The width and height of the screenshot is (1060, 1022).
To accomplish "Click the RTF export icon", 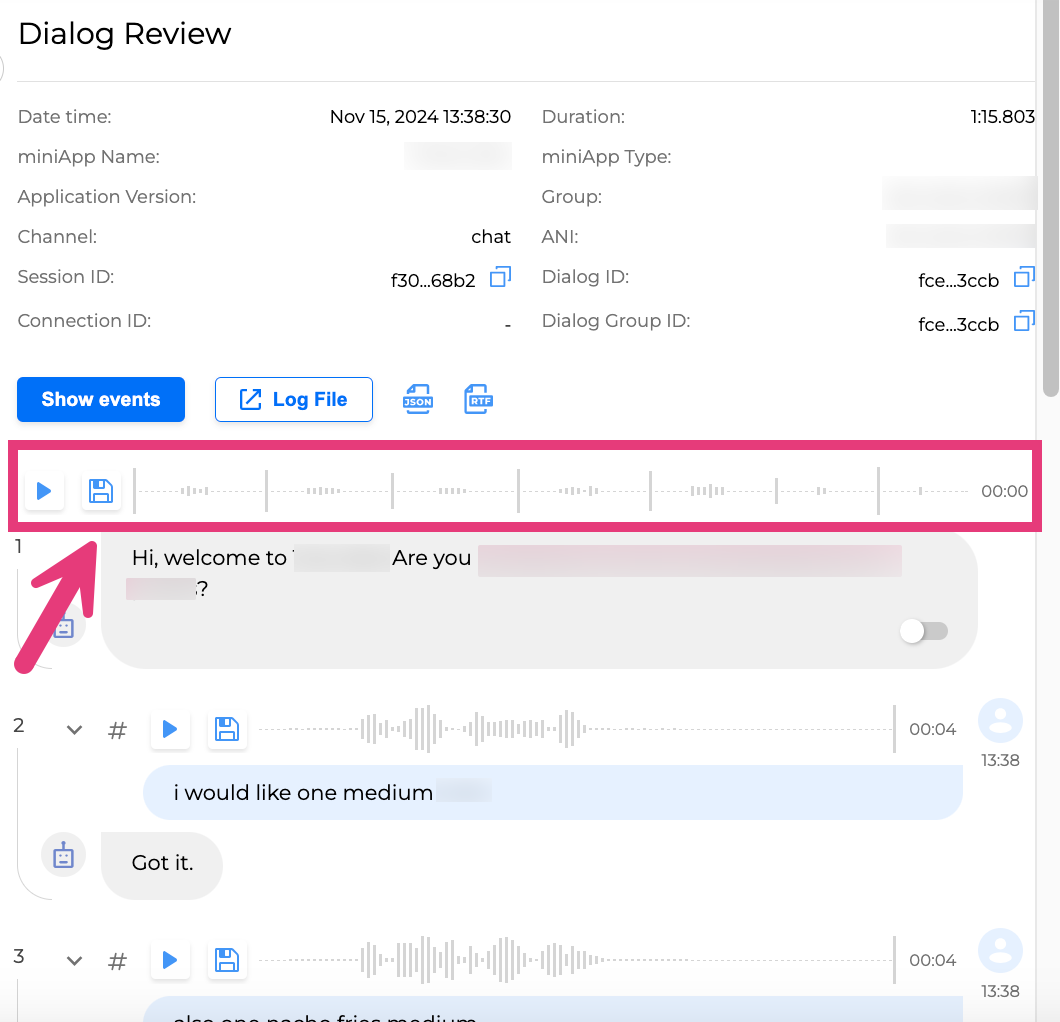I will 479,399.
